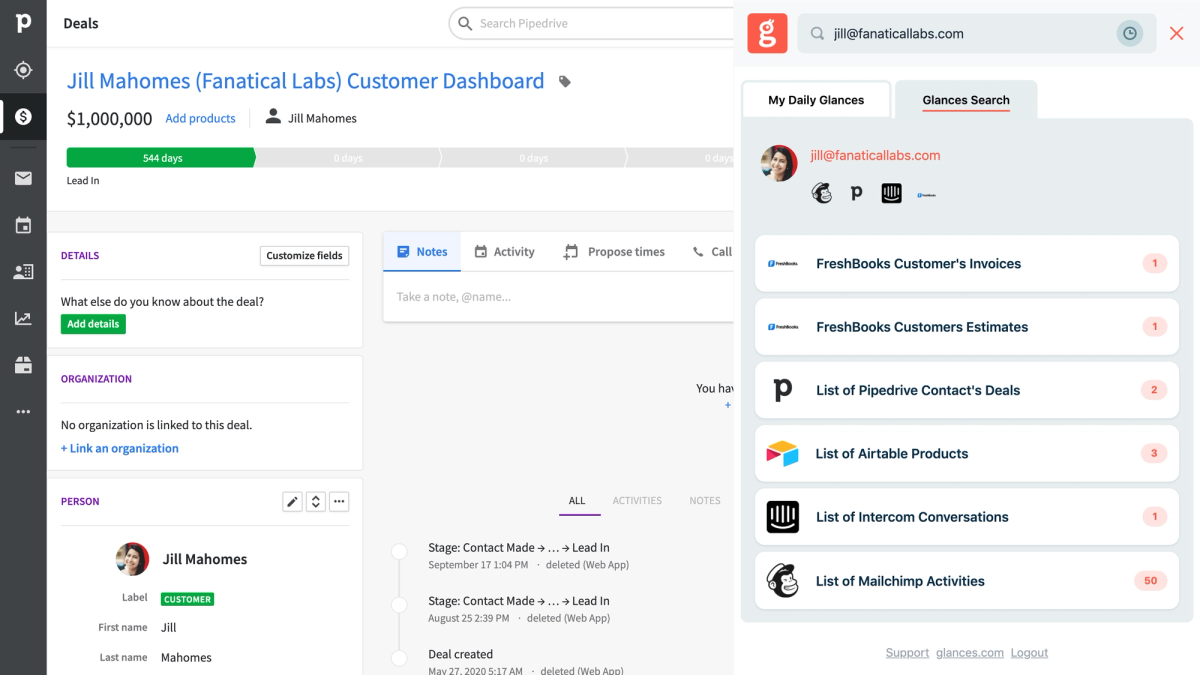Open List of Intercom Conversations card
The width and height of the screenshot is (1200, 675).
(967, 517)
